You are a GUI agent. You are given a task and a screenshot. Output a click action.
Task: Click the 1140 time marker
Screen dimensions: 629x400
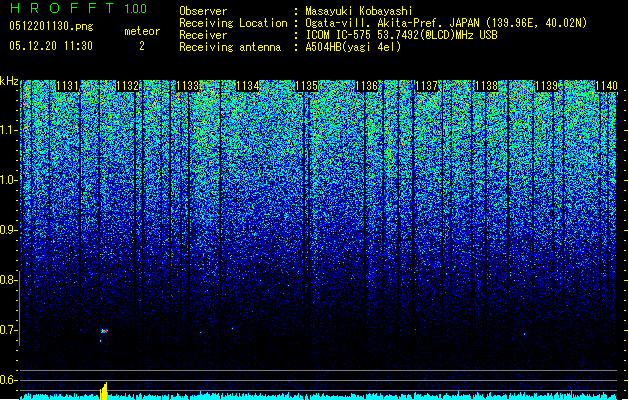(x=606, y=86)
